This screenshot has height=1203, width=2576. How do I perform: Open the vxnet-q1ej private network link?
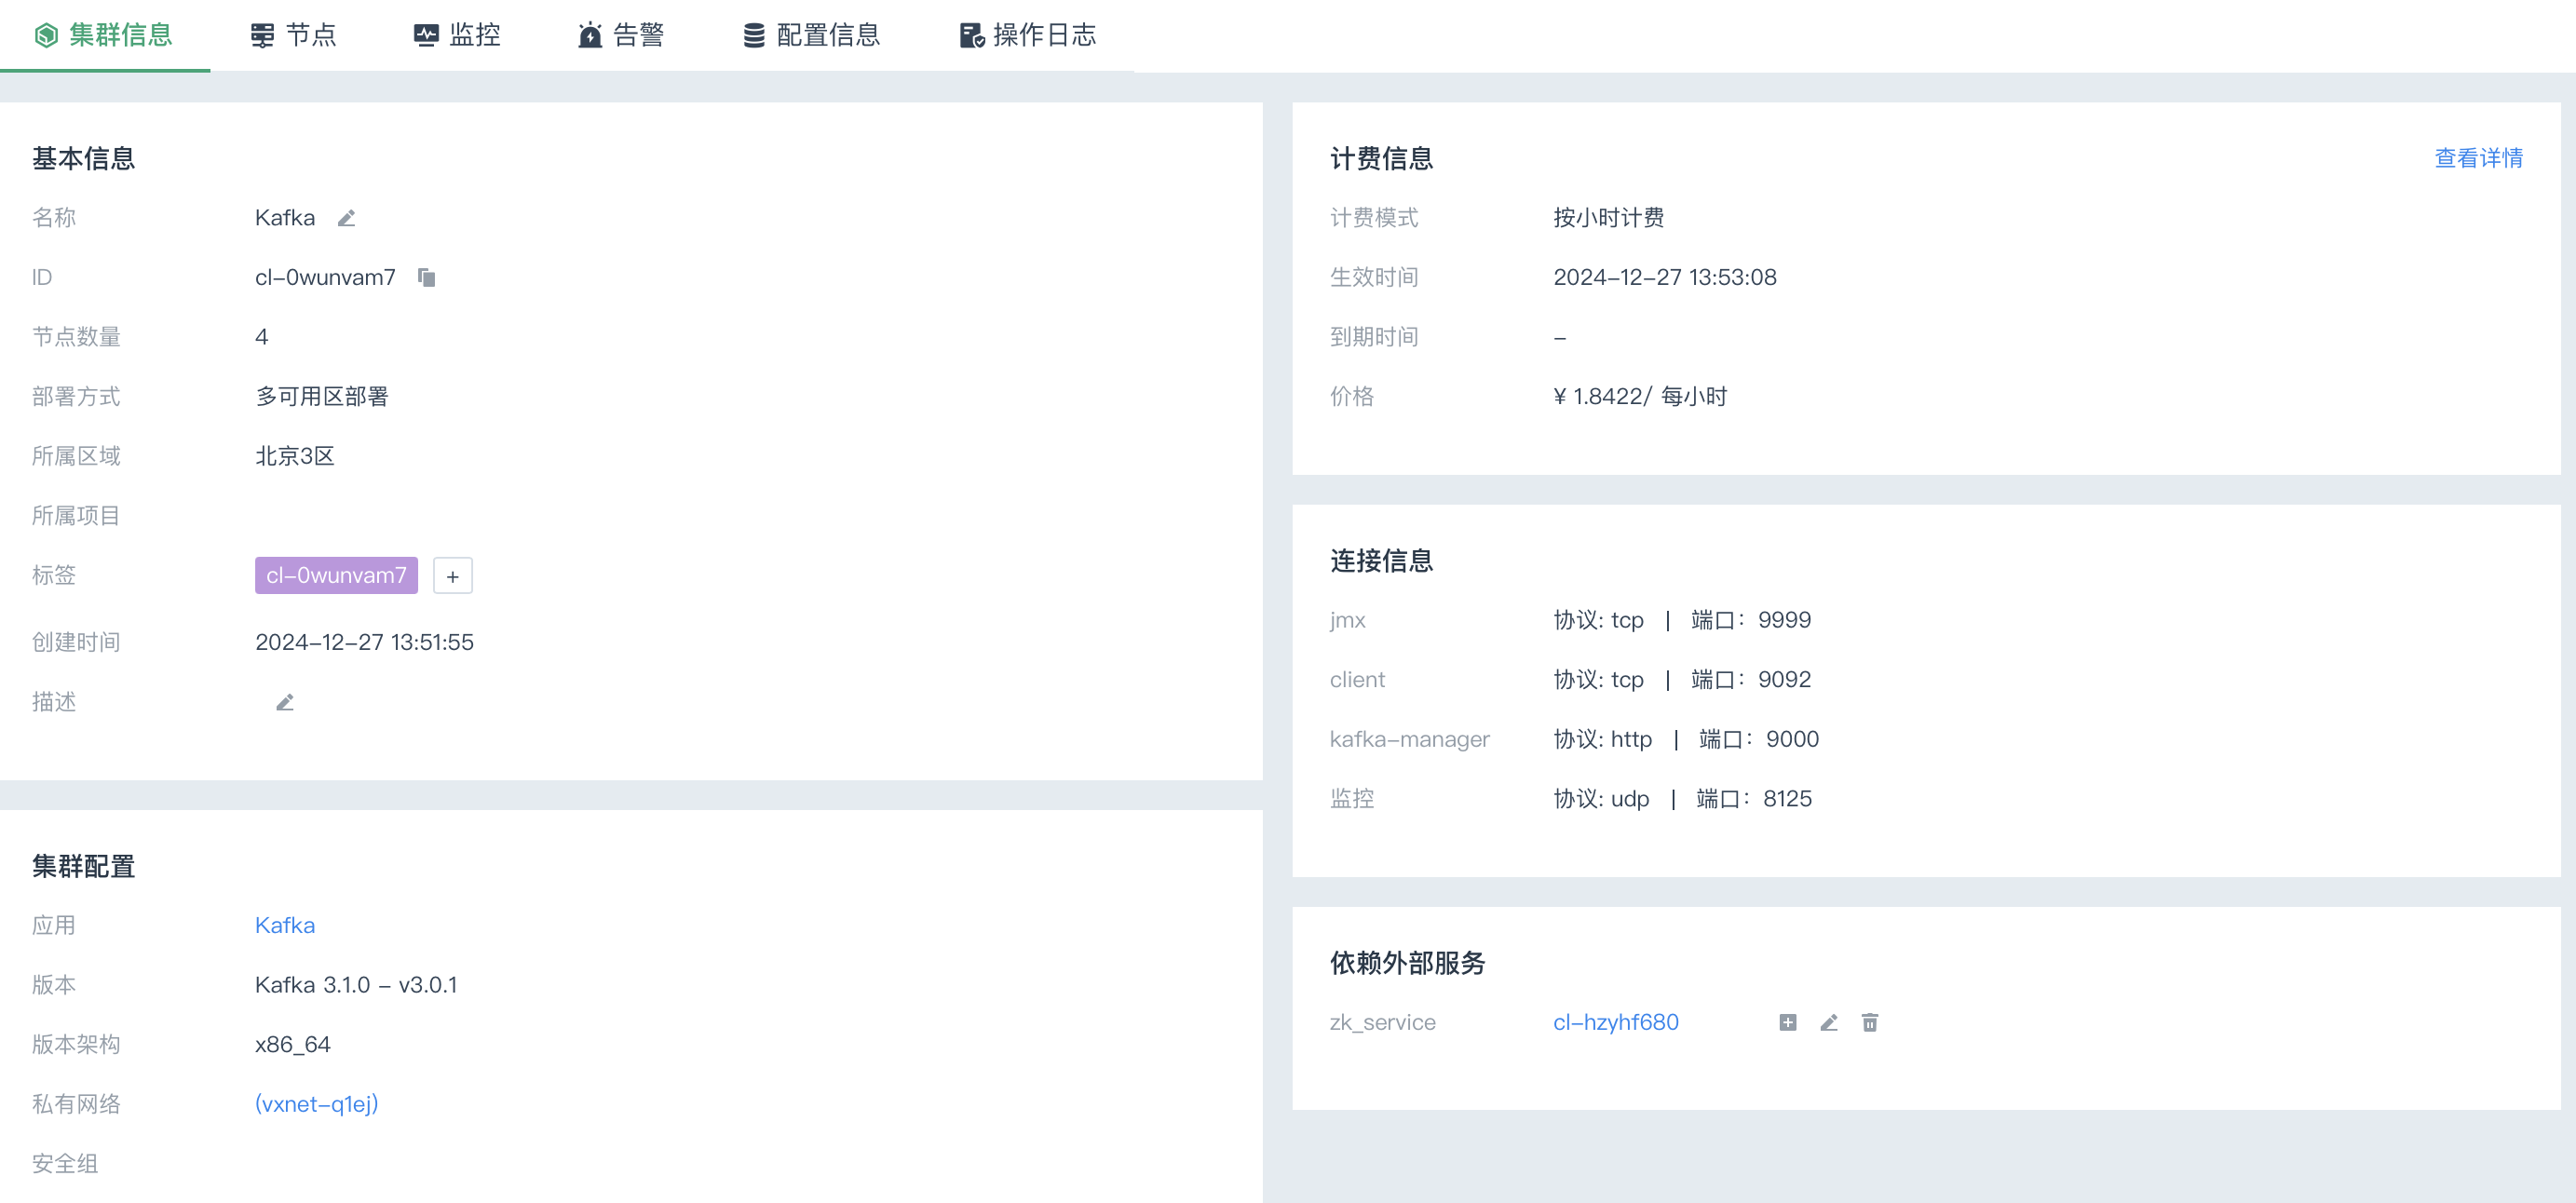point(316,1104)
